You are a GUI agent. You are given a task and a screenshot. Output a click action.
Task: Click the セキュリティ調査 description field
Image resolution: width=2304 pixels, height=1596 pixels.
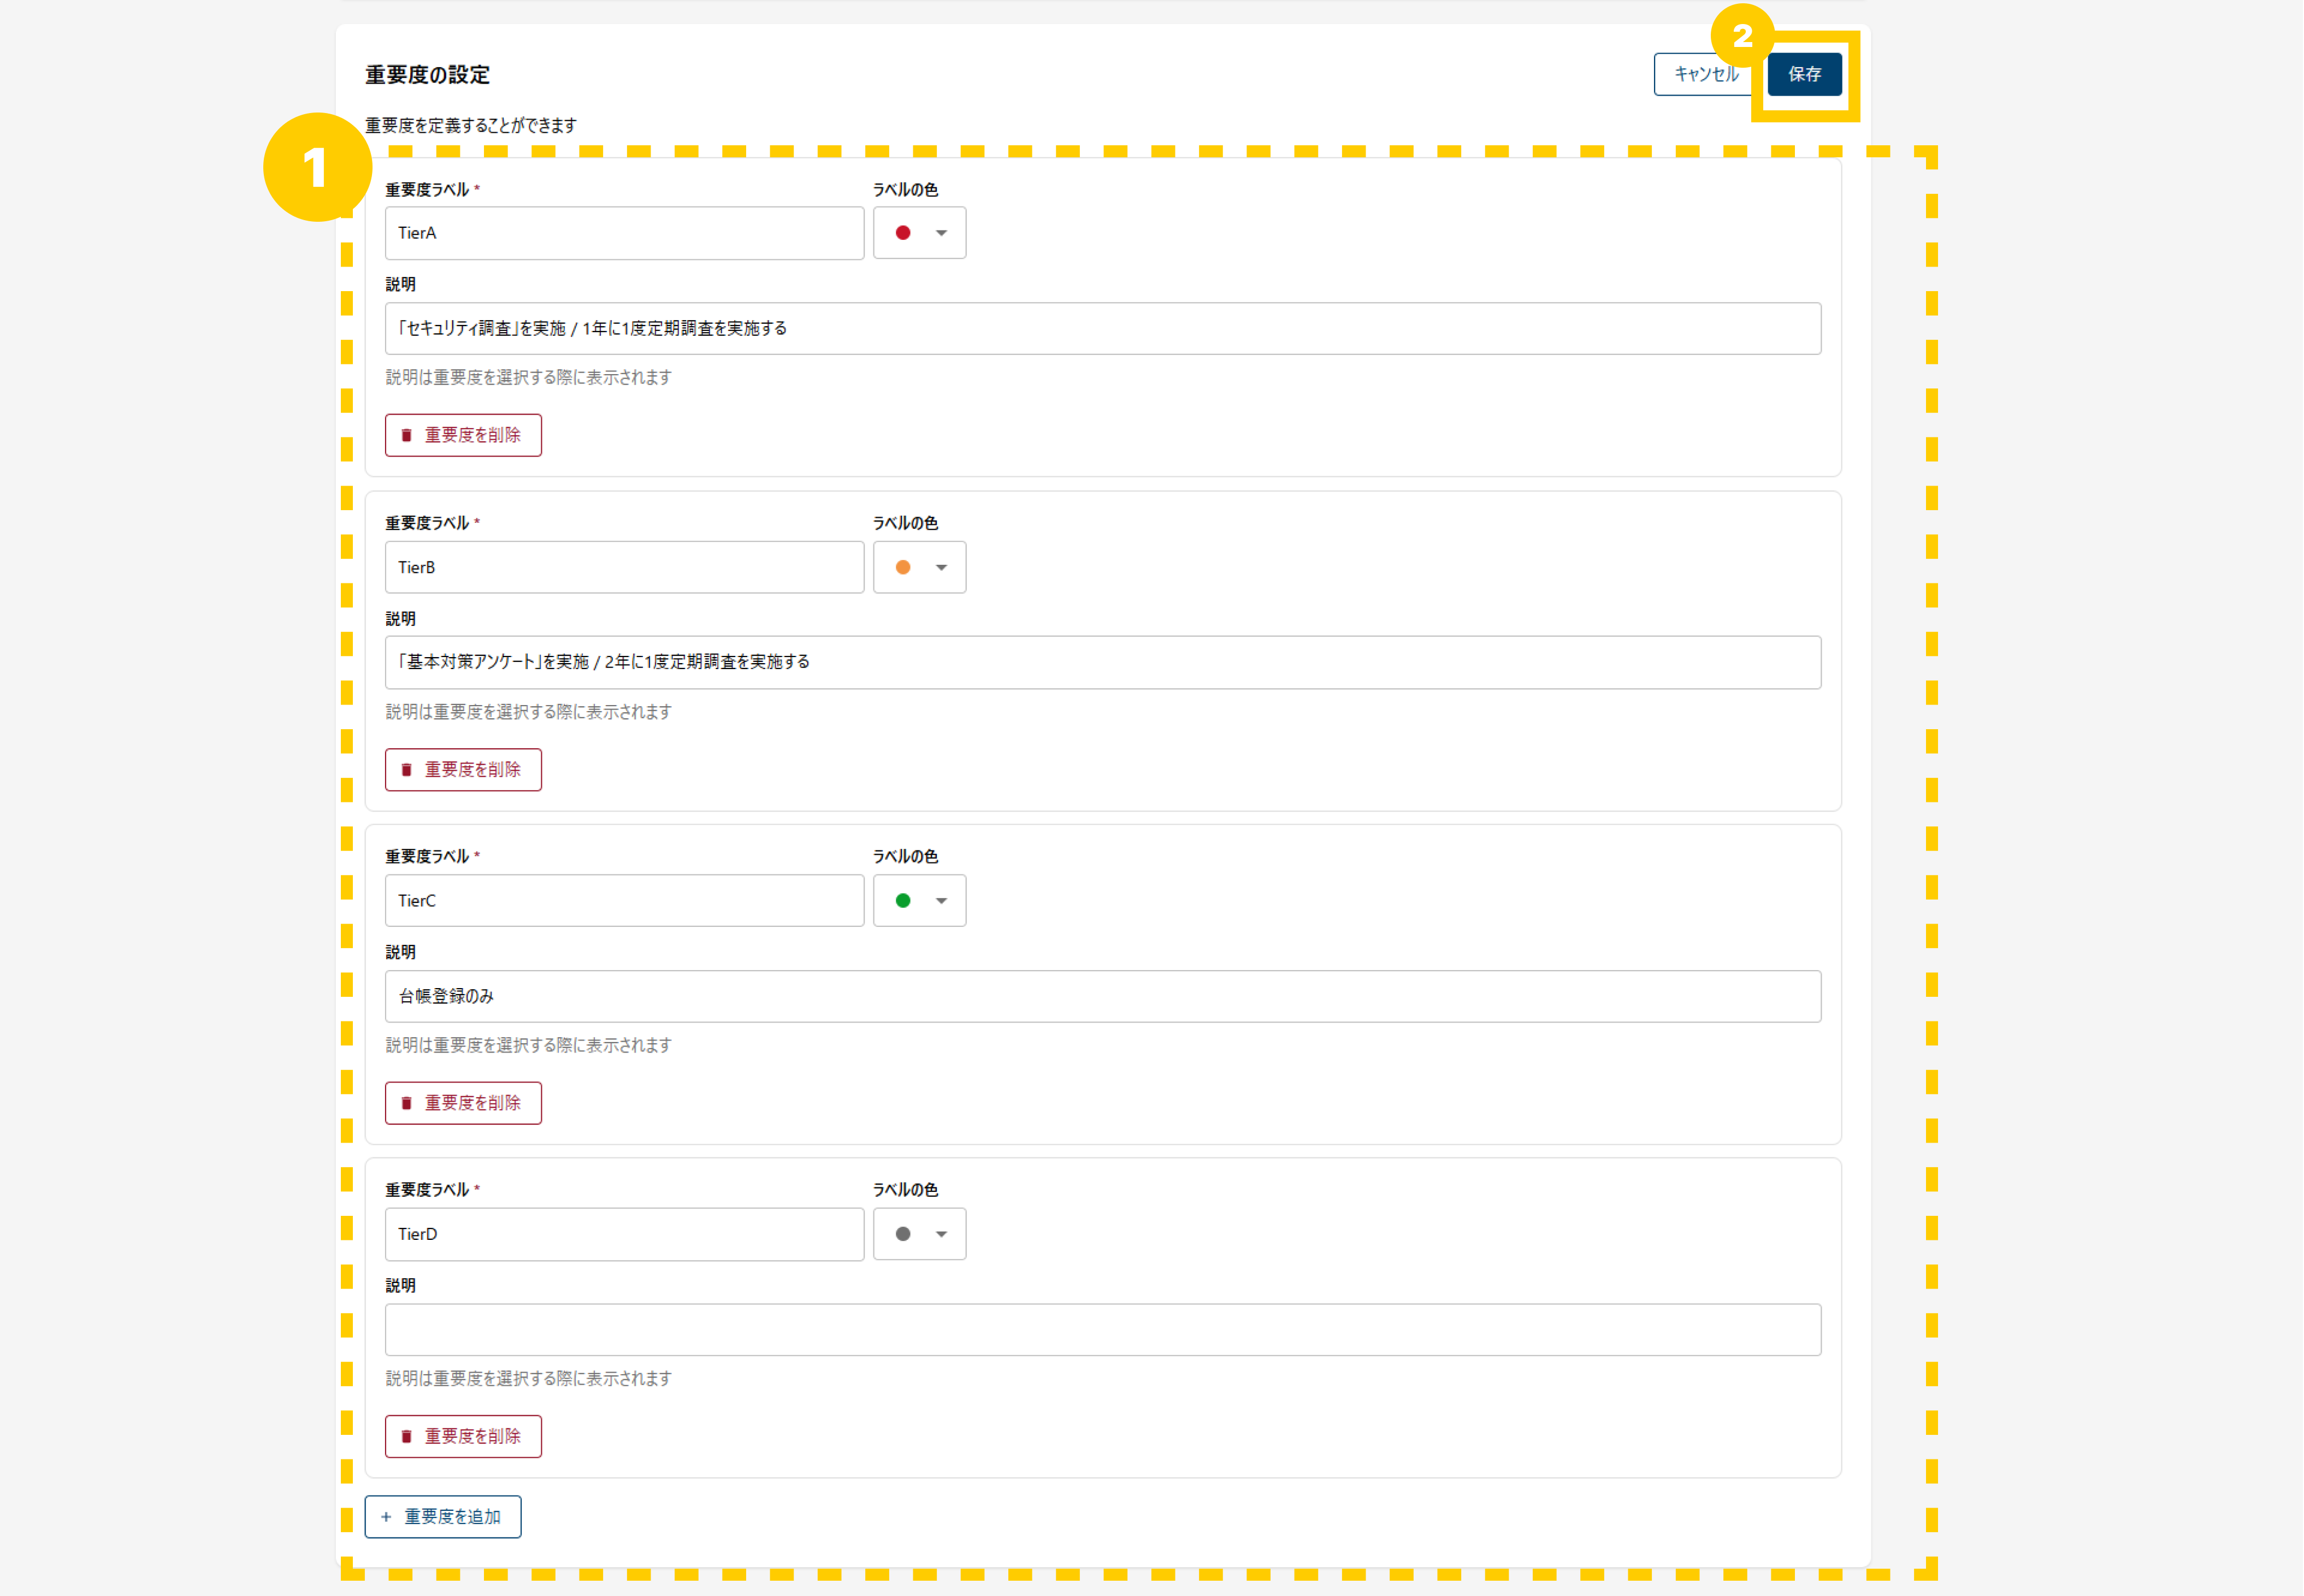coord(1103,328)
